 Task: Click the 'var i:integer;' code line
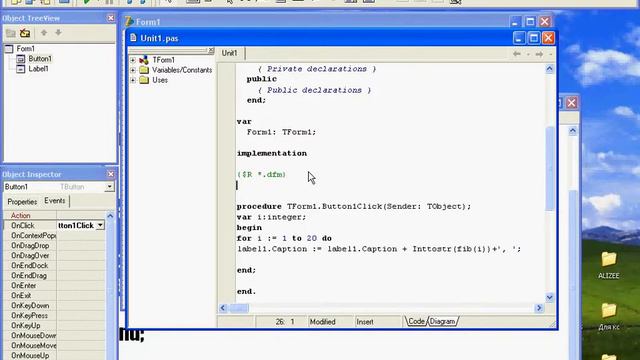click(x=271, y=217)
